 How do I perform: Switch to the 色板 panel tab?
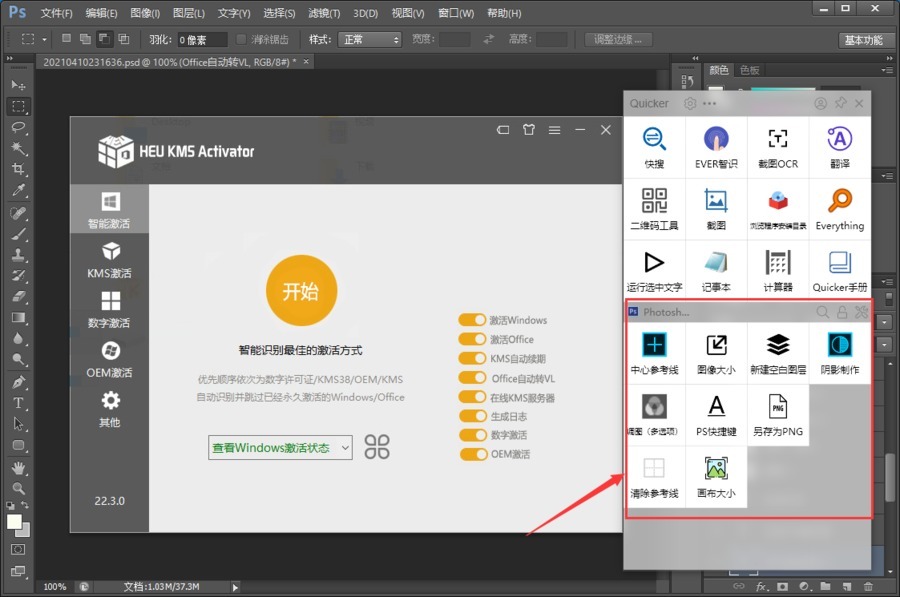750,70
